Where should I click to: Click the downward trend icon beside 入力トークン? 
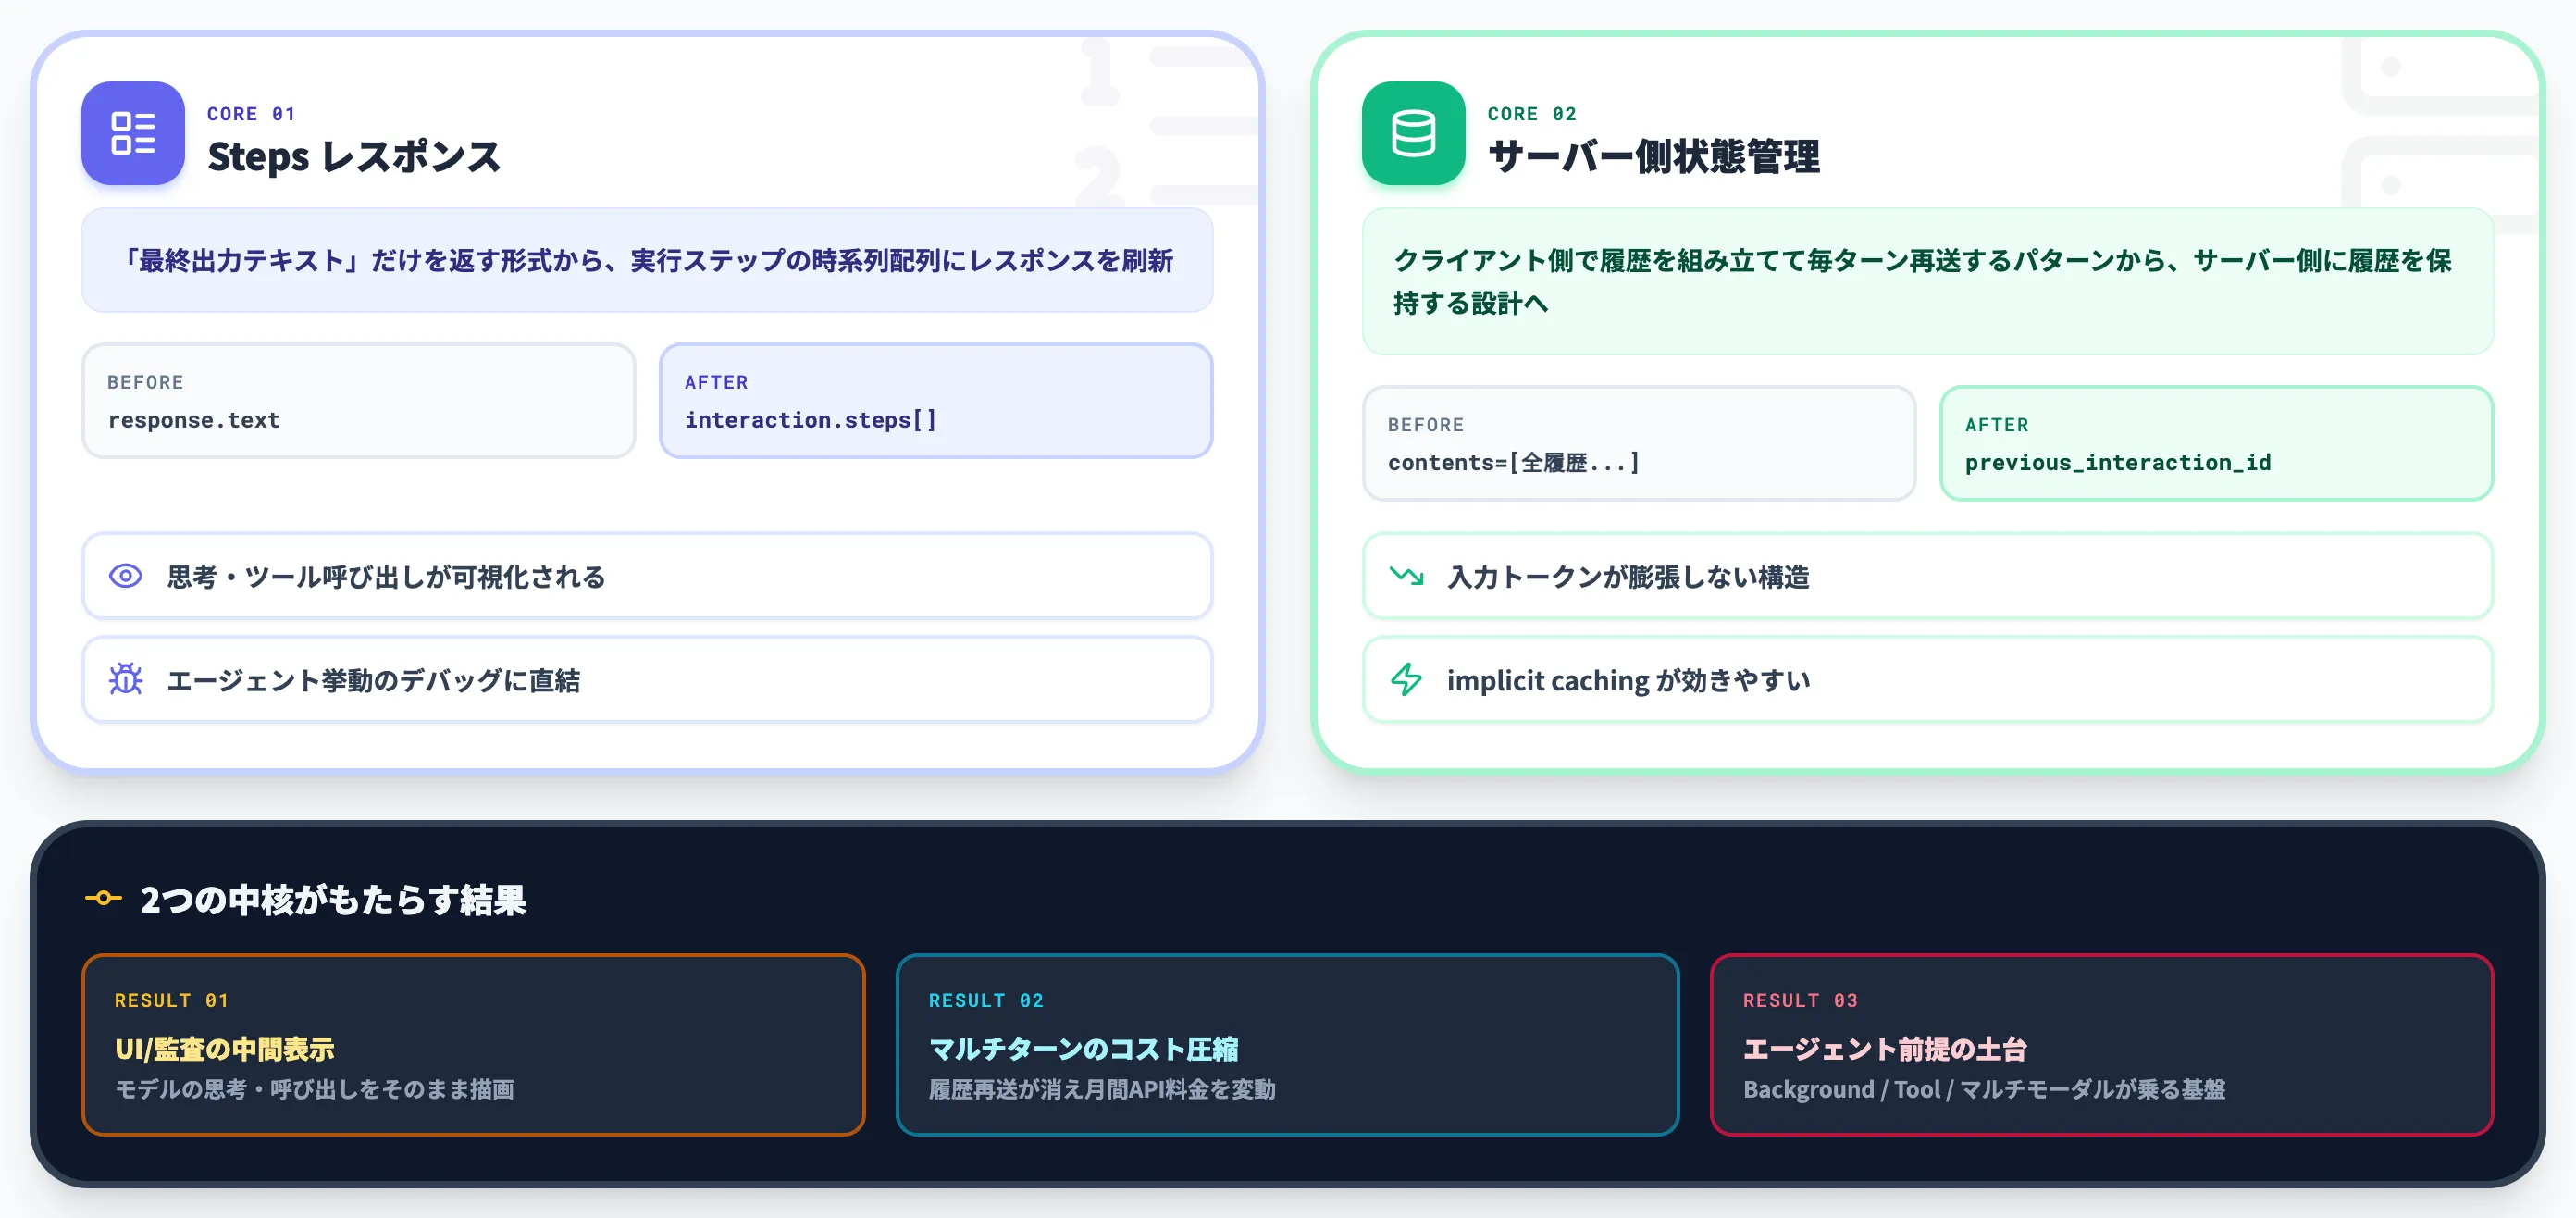(1406, 576)
